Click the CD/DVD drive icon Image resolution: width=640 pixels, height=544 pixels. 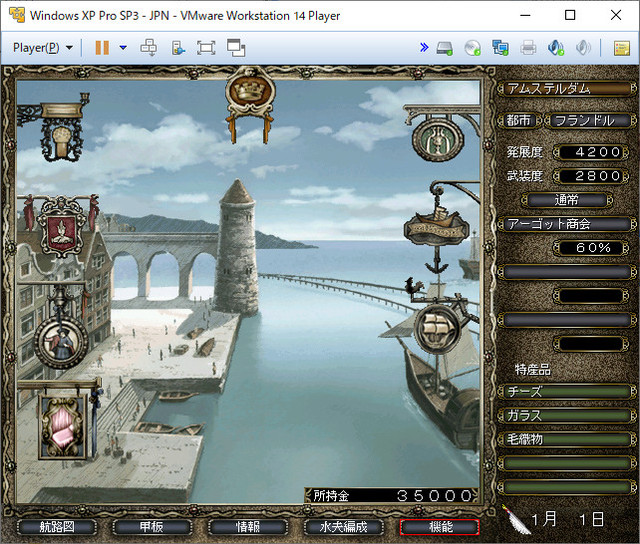point(473,48)
